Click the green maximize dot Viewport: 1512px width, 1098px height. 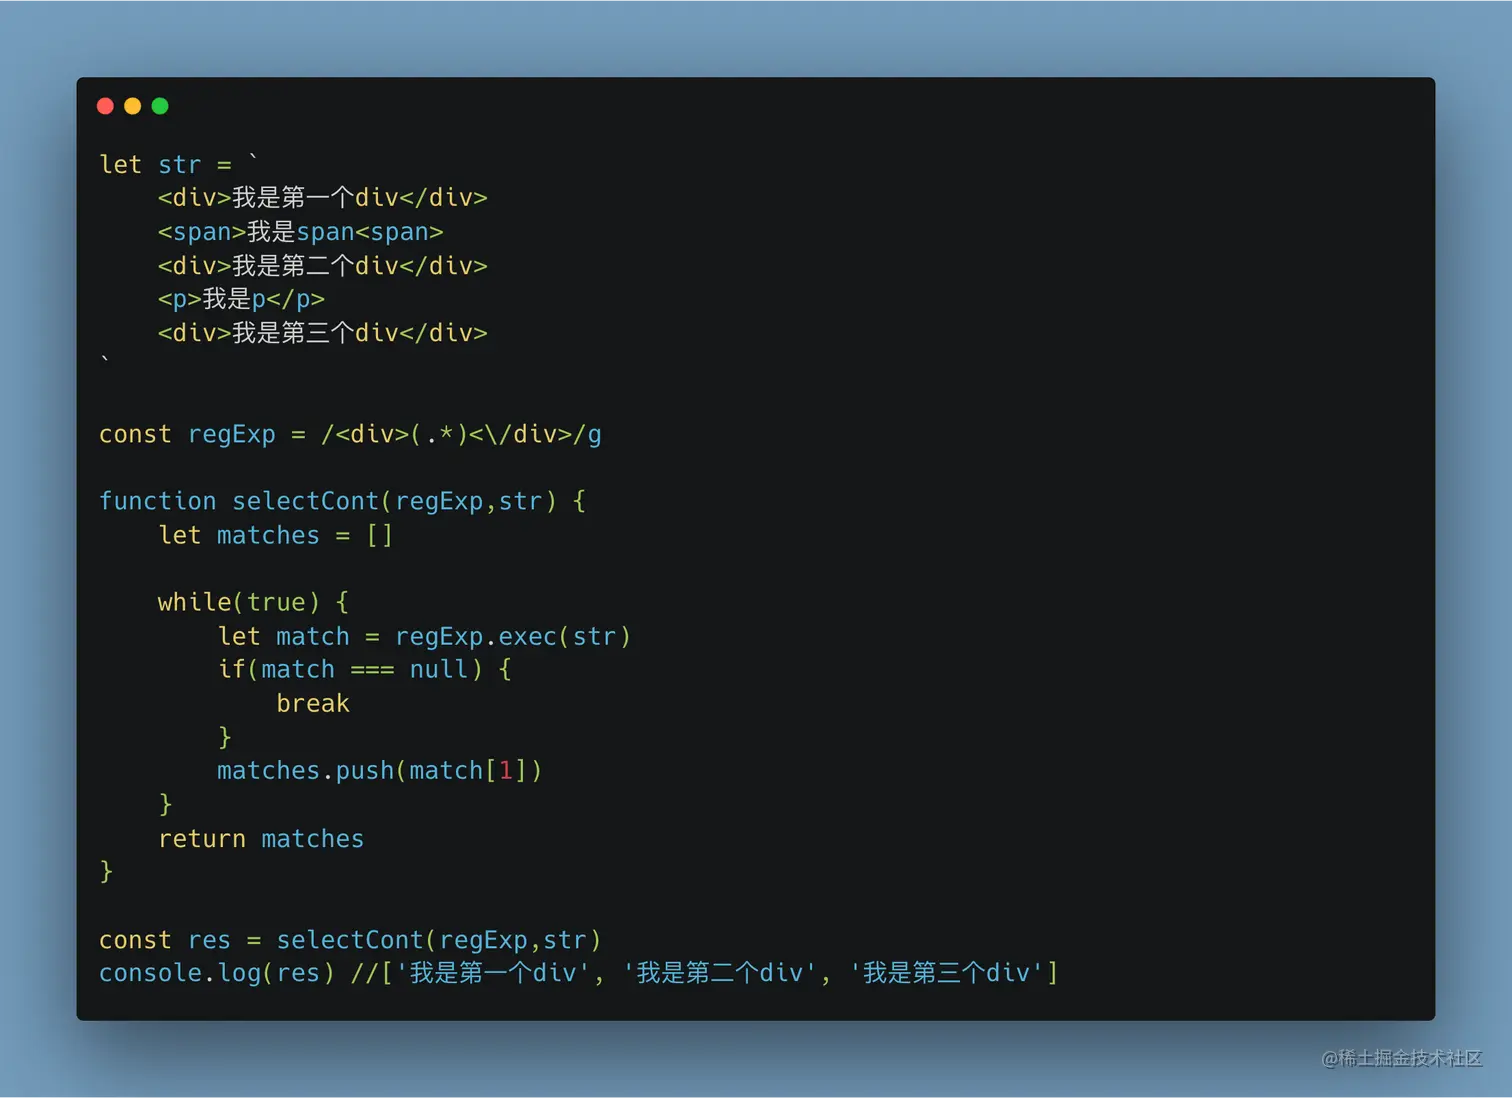160,106
